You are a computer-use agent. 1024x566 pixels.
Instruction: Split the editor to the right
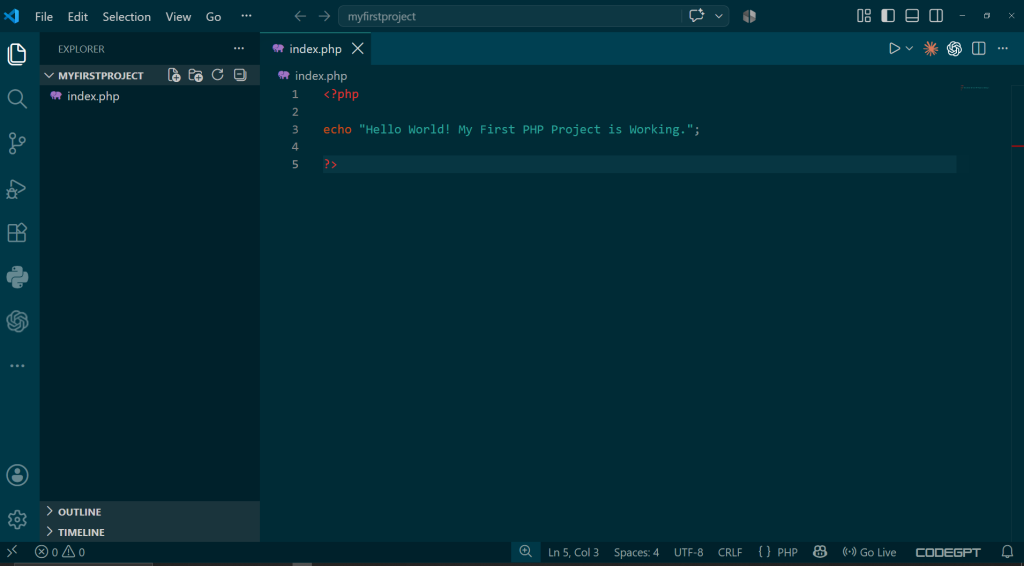(x=978, y=48)
